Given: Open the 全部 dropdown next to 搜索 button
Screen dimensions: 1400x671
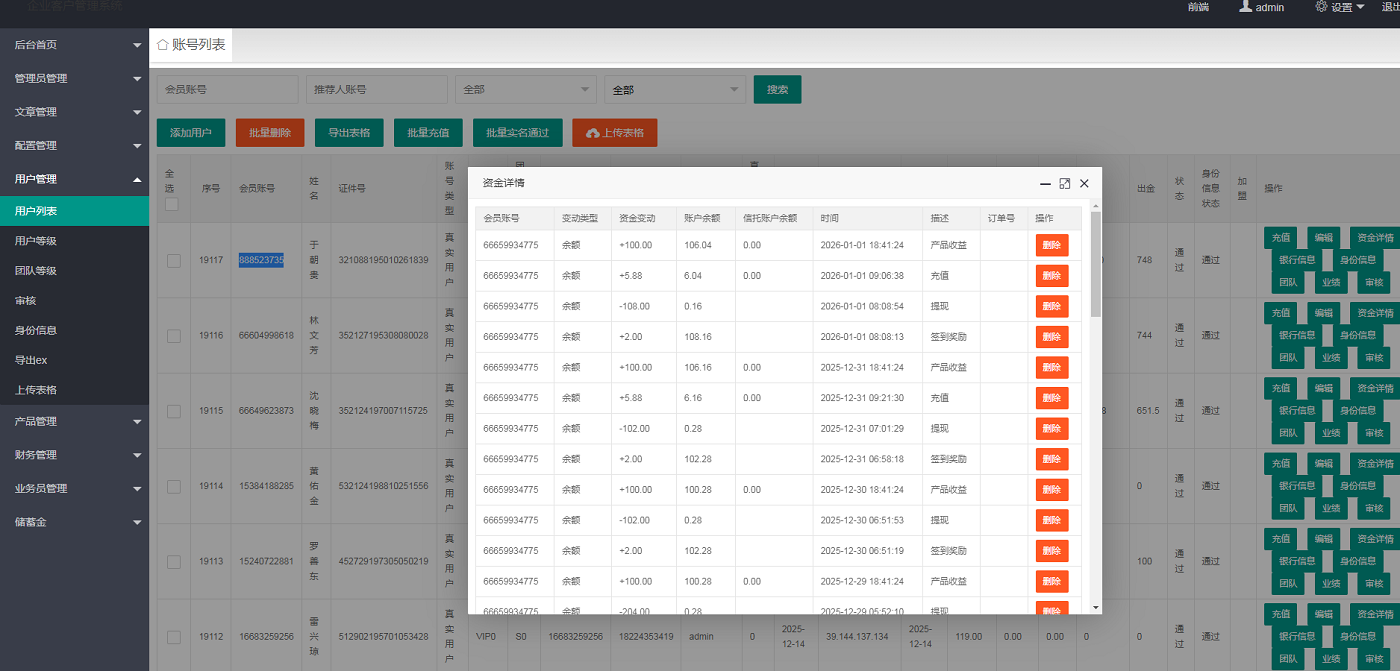Looking at the screenshot, I should pos(675,90).
